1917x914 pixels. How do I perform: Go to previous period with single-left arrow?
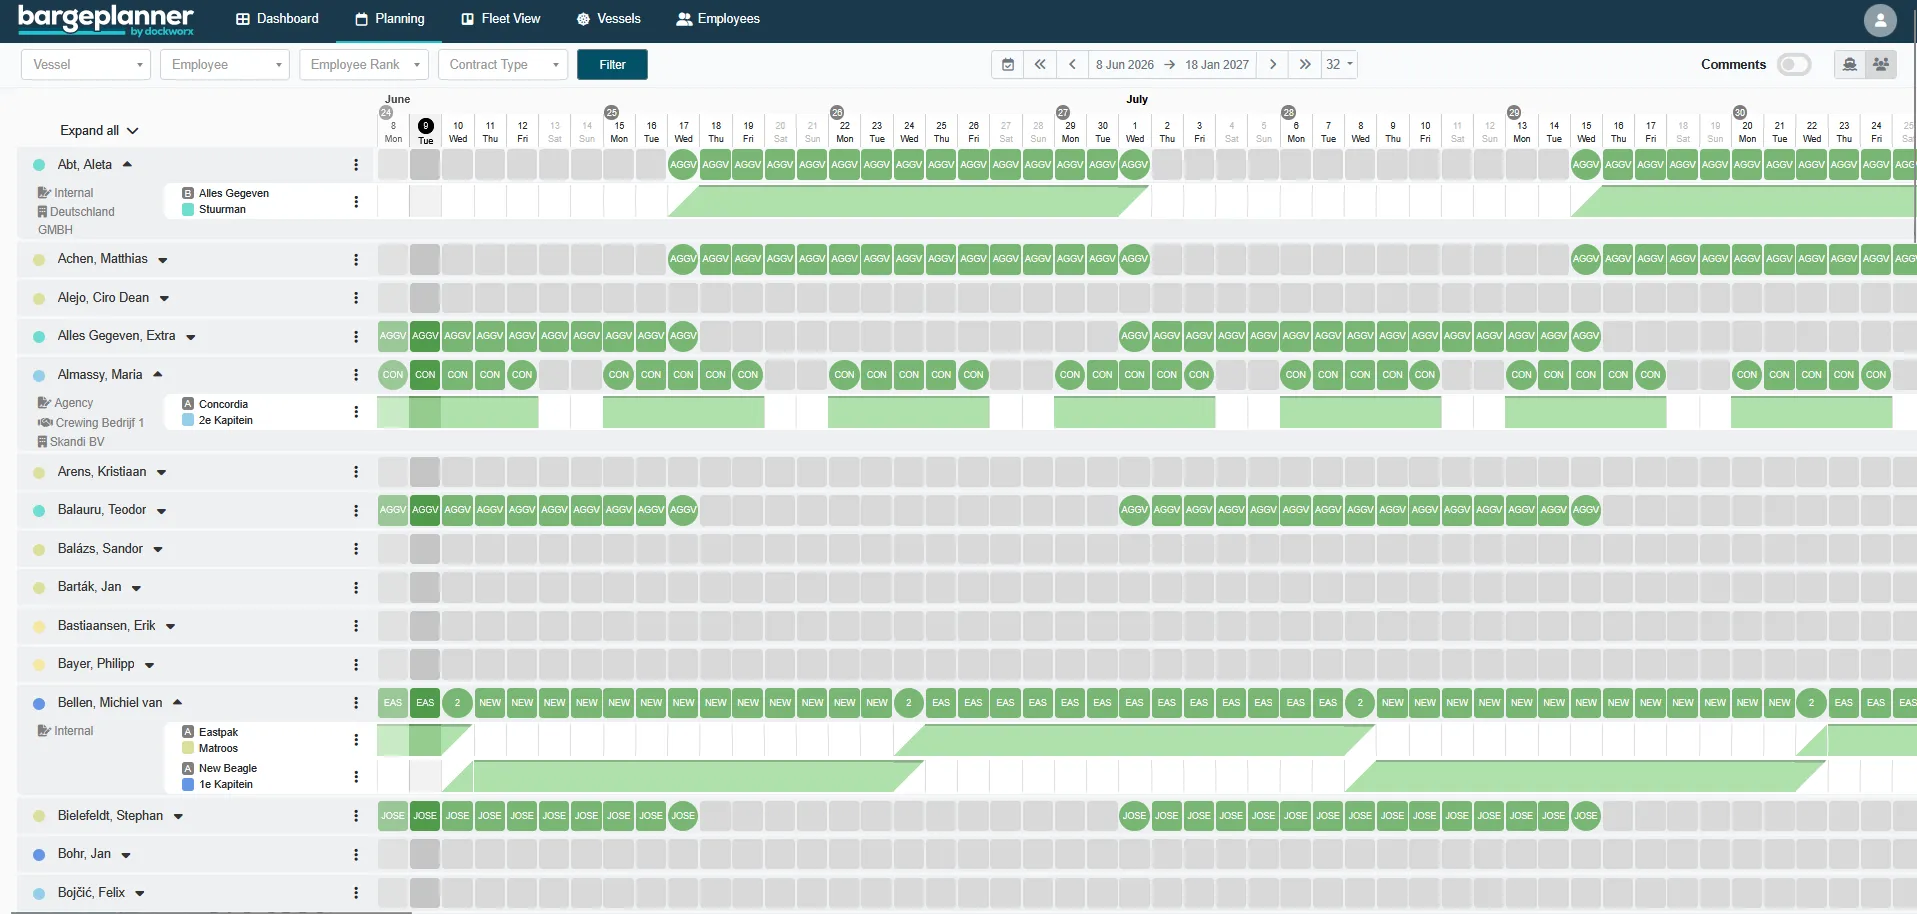pos(1072,64)
